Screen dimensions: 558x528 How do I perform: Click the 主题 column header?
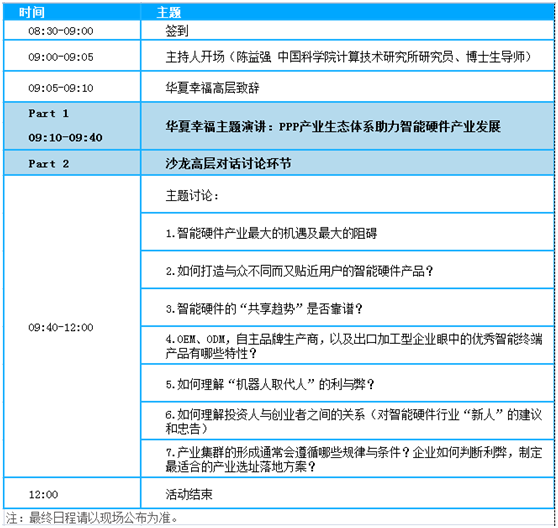pos(169,12)
